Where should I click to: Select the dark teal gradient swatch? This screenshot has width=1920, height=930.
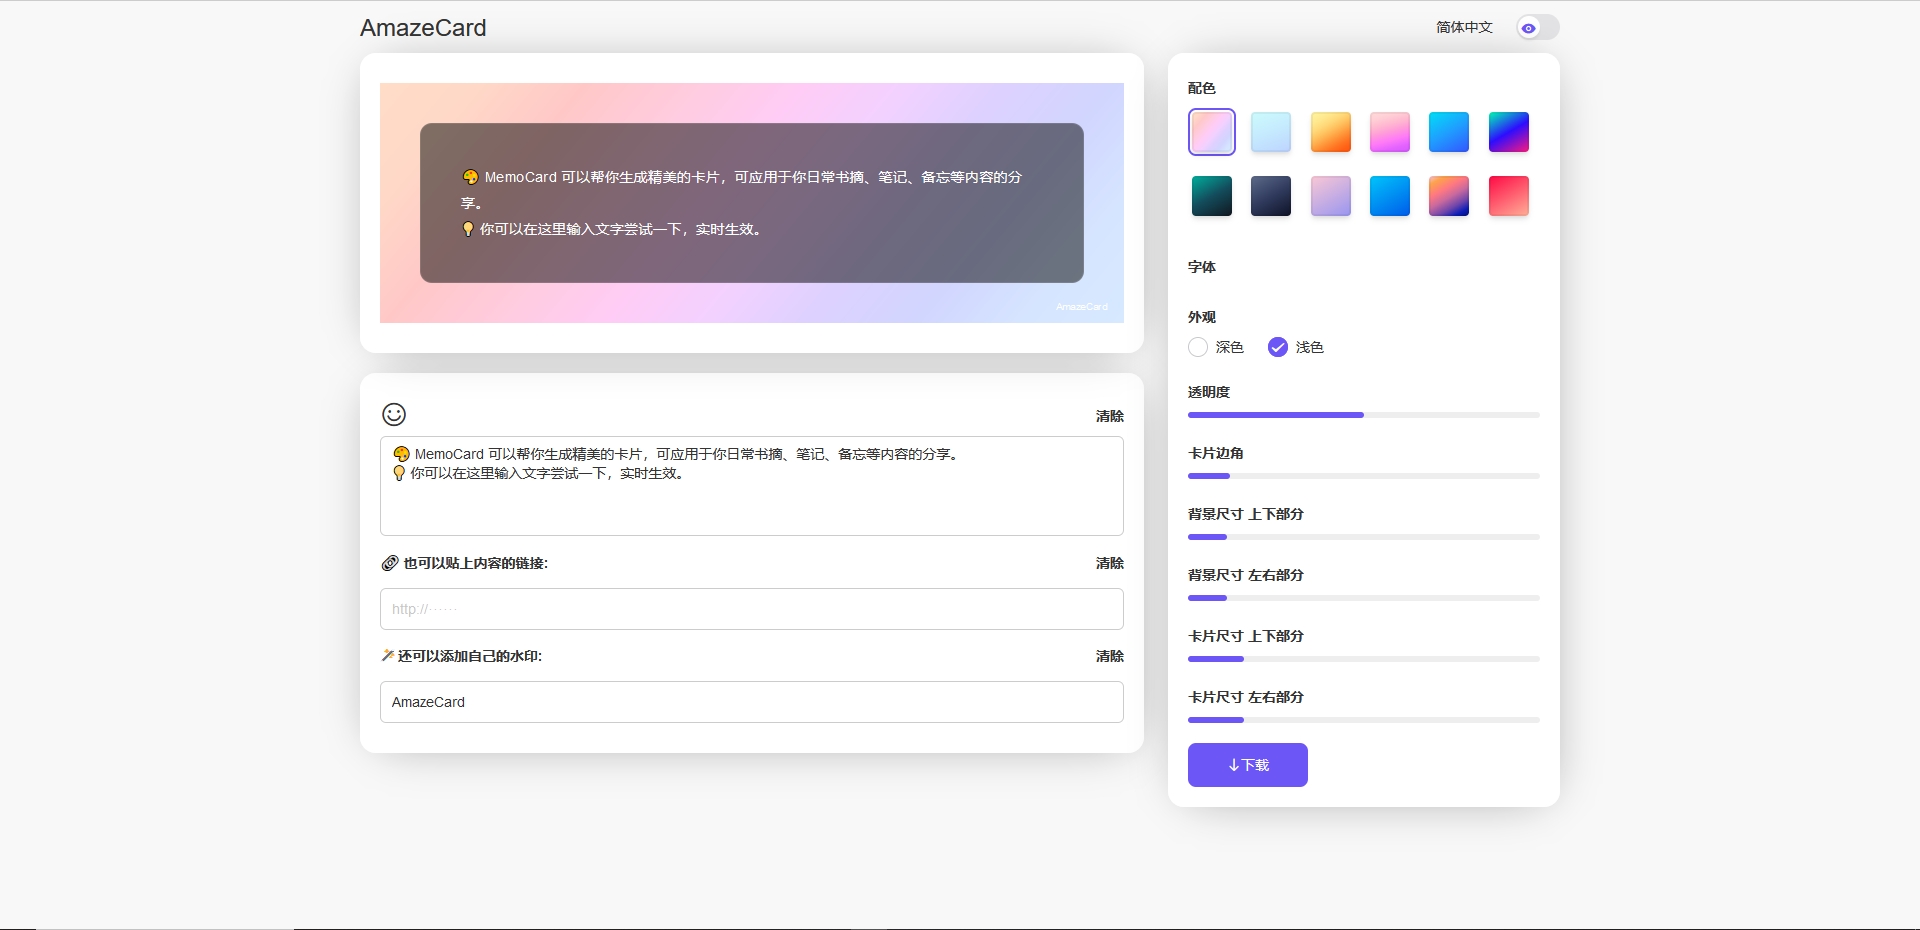1212,196
